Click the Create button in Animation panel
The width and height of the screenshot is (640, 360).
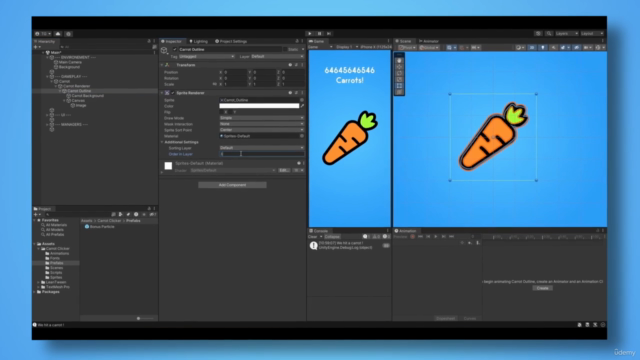[542, 288]
